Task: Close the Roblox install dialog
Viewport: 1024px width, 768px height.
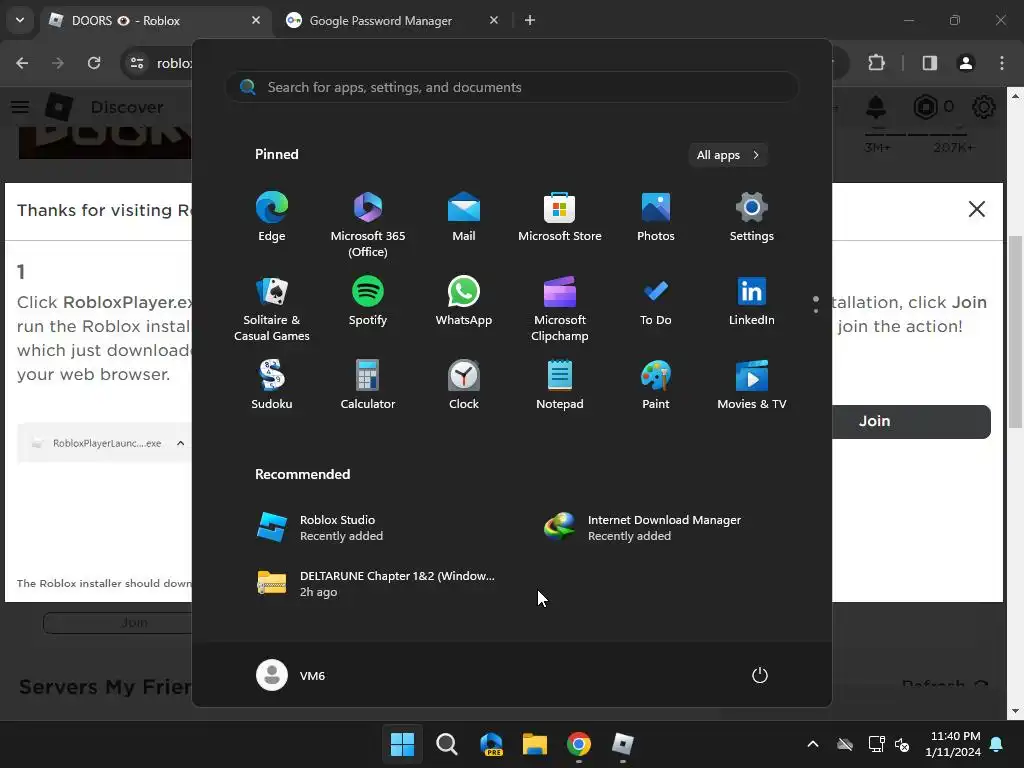Action: [977, 209]
